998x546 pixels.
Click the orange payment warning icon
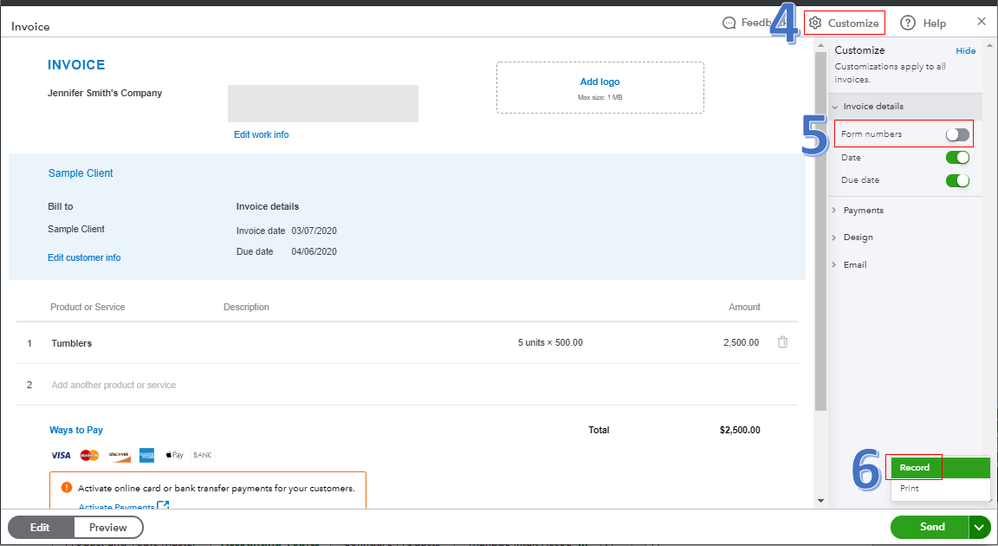tap(66, 488)
